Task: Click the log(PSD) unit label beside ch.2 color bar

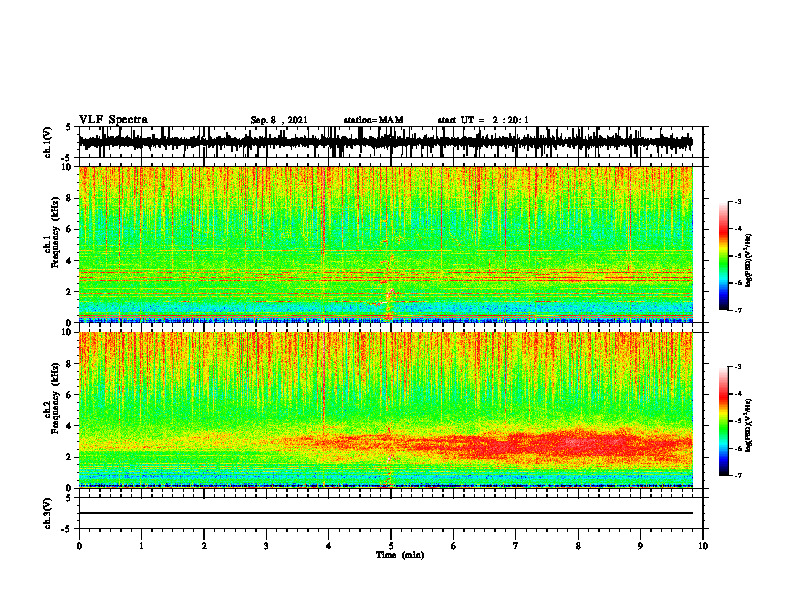Action: pos(749,425)
